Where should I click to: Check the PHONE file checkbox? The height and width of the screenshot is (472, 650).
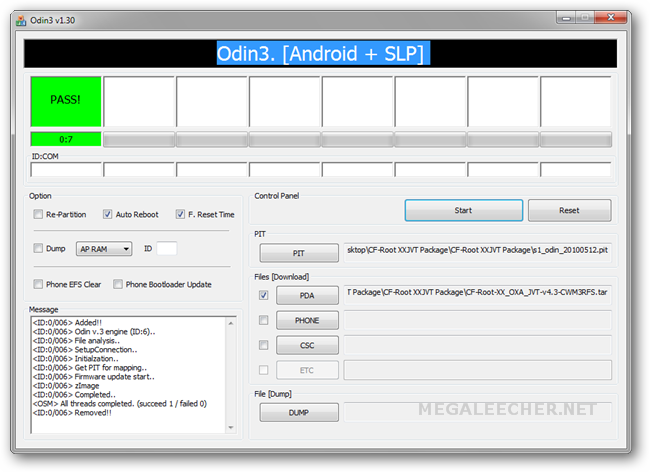point(264,320)
